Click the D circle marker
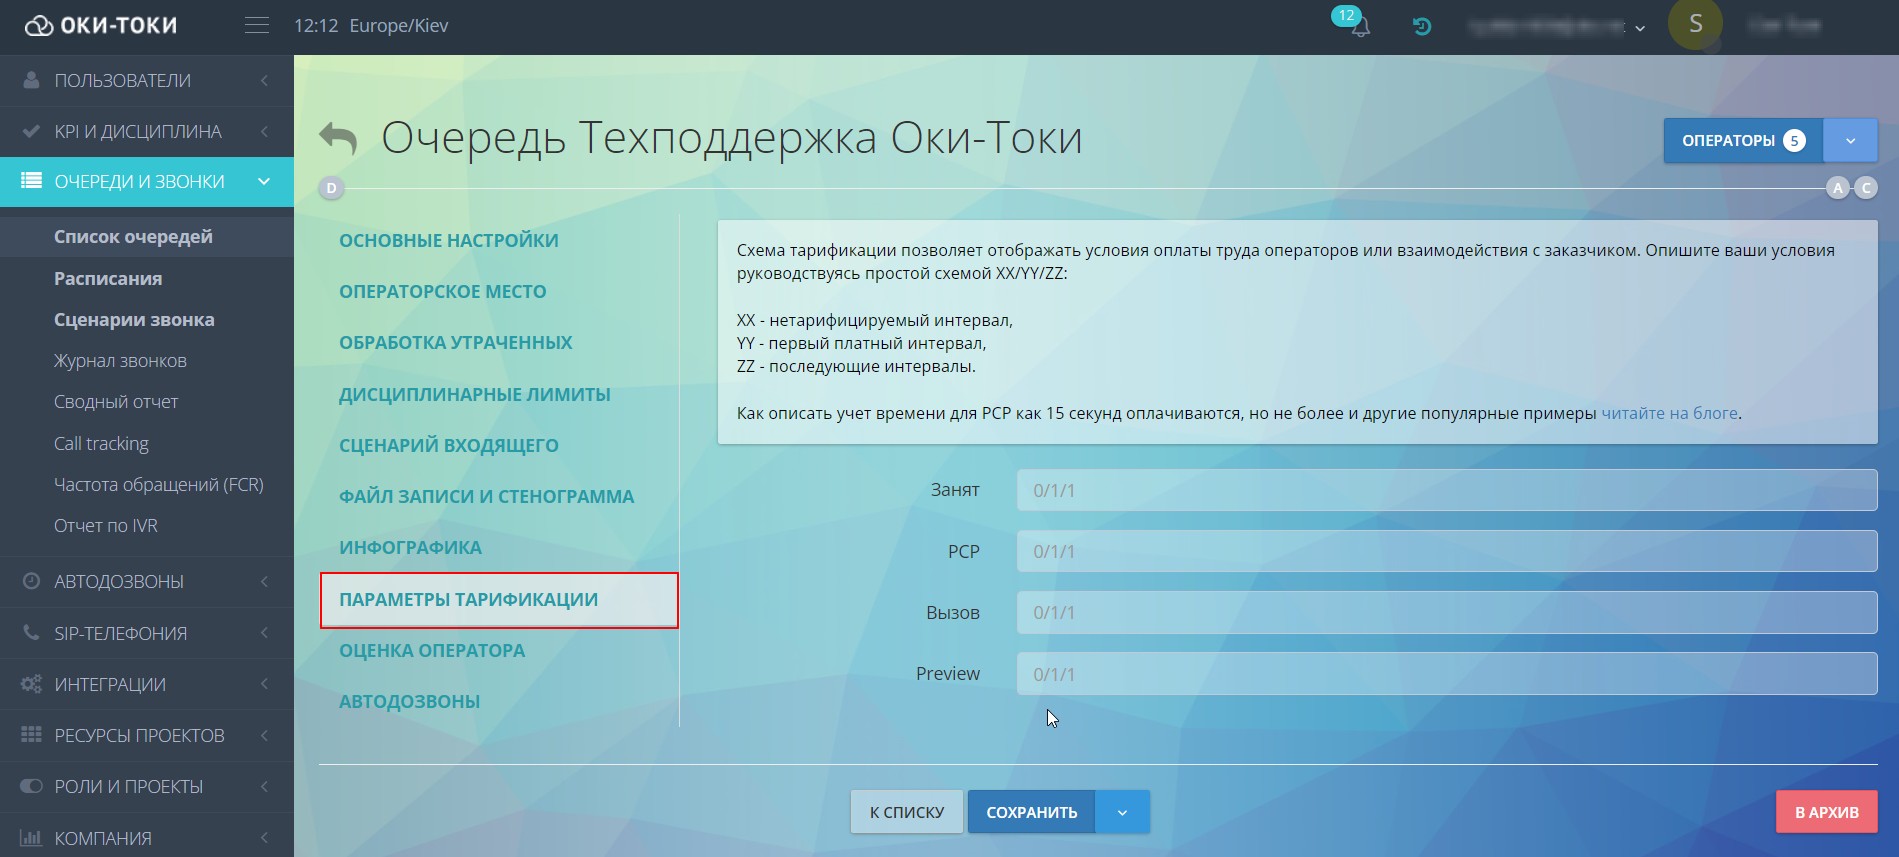1899x857 pixels. pos(331,188)
